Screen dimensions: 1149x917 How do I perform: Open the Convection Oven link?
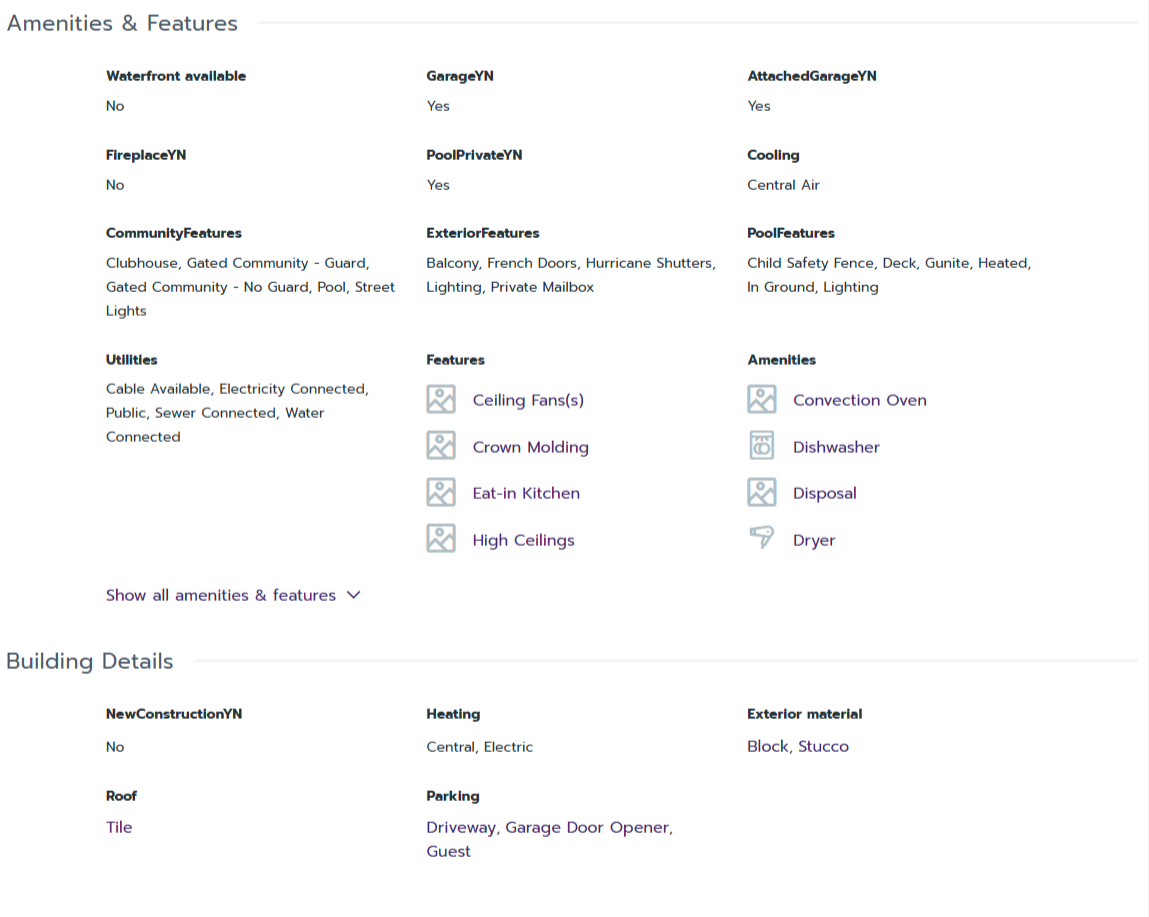click(859, 400)
